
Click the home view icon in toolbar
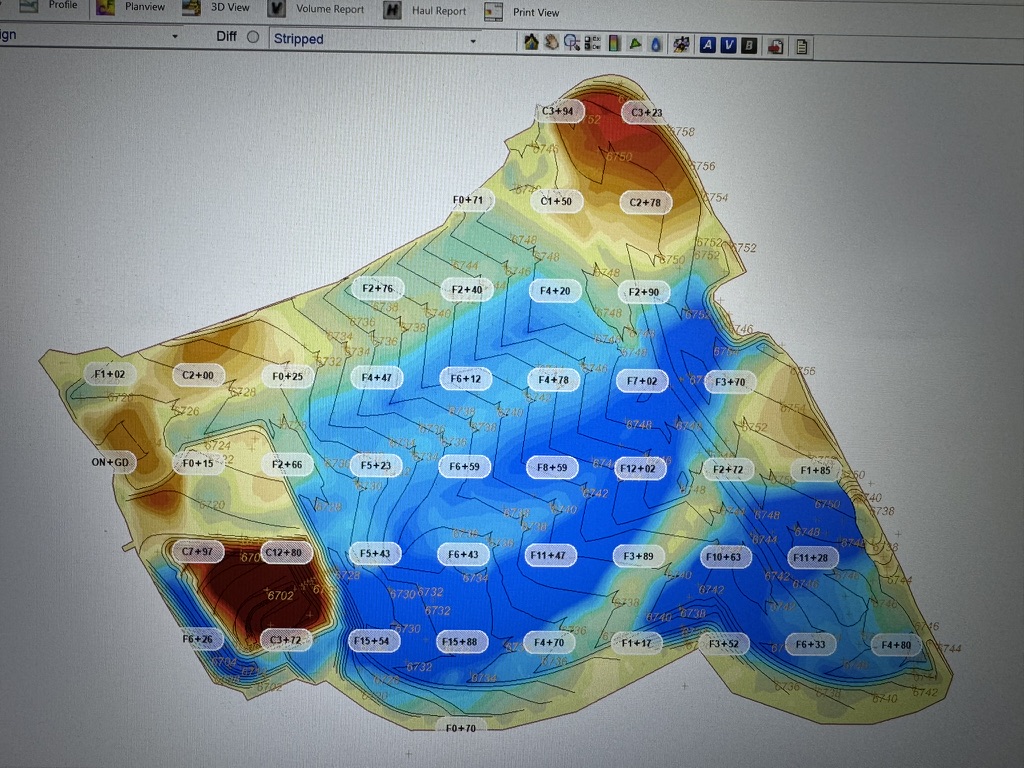click(x=531, y=42)
